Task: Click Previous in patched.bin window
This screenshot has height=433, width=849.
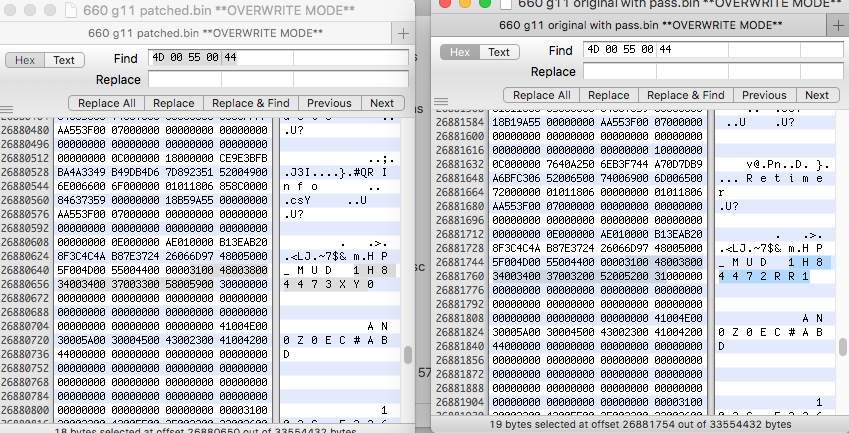Action: [329, 103]
